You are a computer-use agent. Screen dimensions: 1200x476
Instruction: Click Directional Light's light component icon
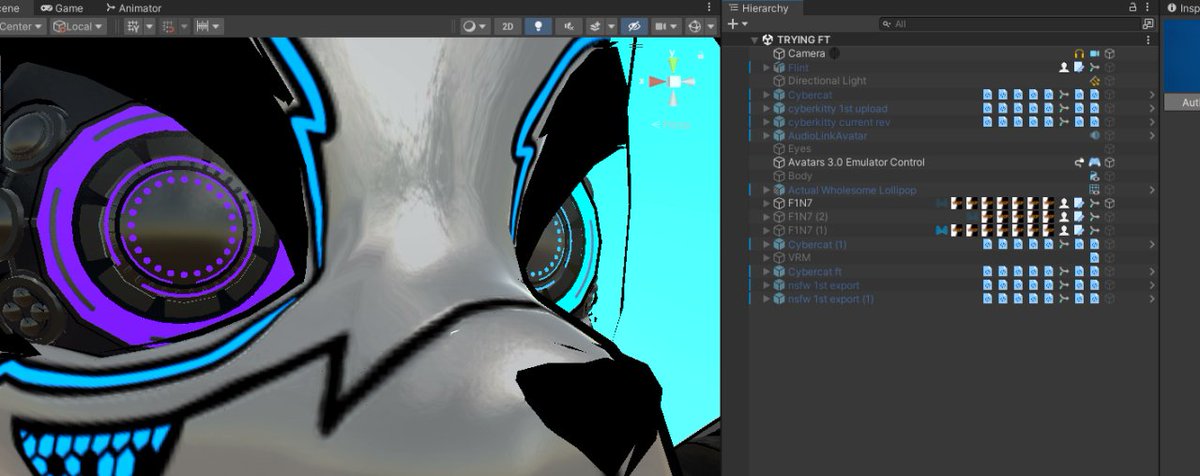coord(1094,81)
